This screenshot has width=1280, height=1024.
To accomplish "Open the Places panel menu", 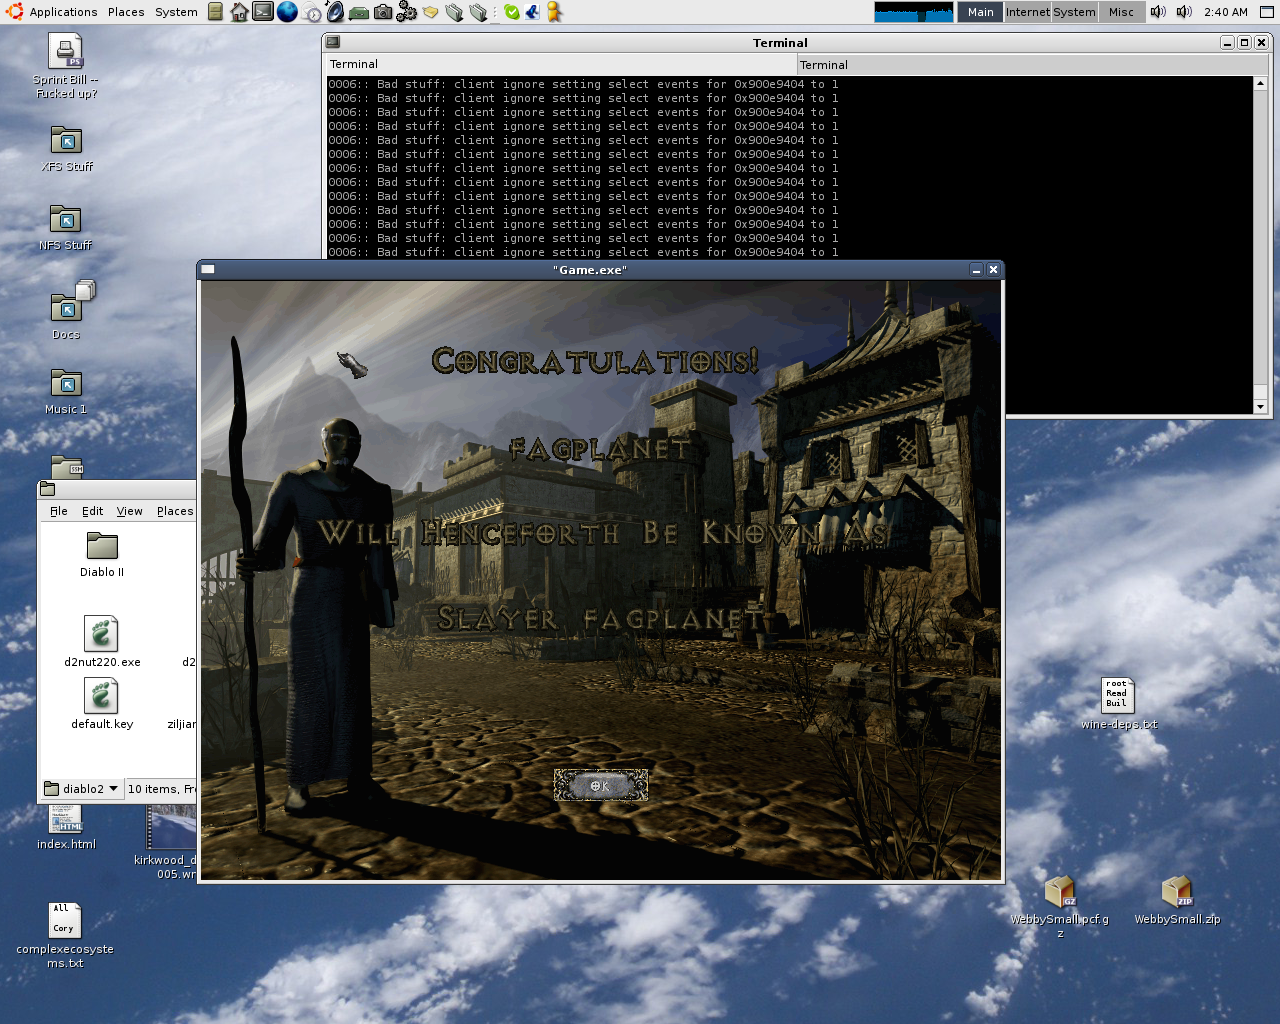I will click(x=126, y=12).
